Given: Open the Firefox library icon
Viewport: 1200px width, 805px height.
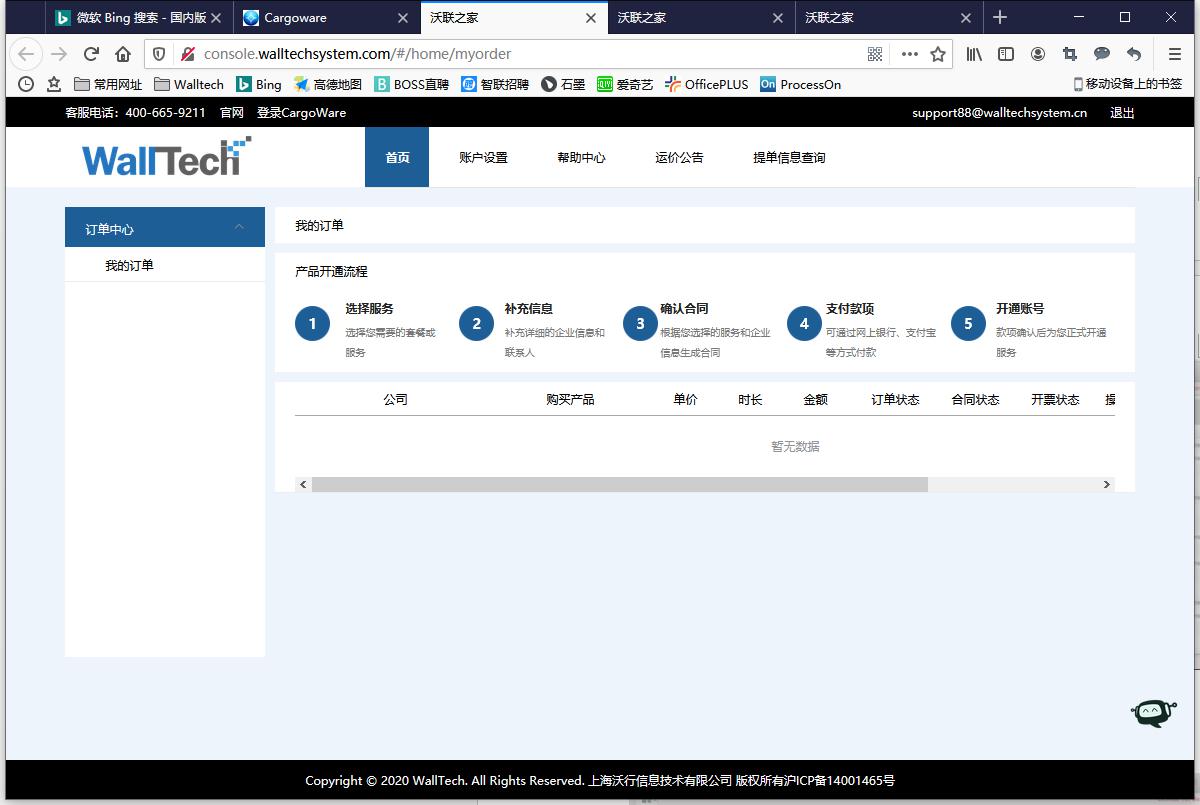Looking at the screenshot, I should tap(974, 54).
